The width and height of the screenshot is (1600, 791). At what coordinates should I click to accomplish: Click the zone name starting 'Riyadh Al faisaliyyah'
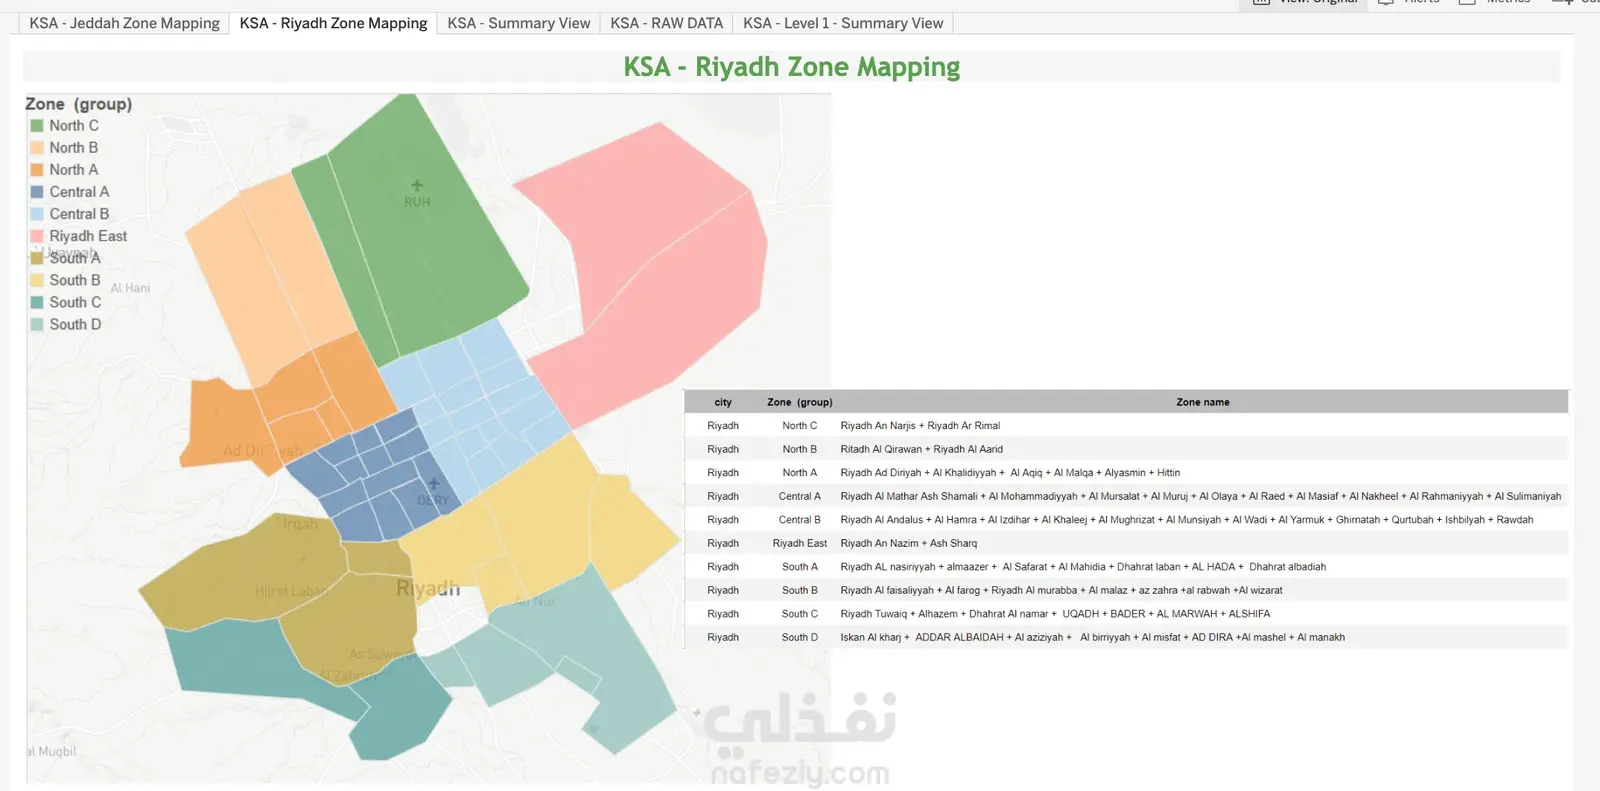coord(1061,591)
